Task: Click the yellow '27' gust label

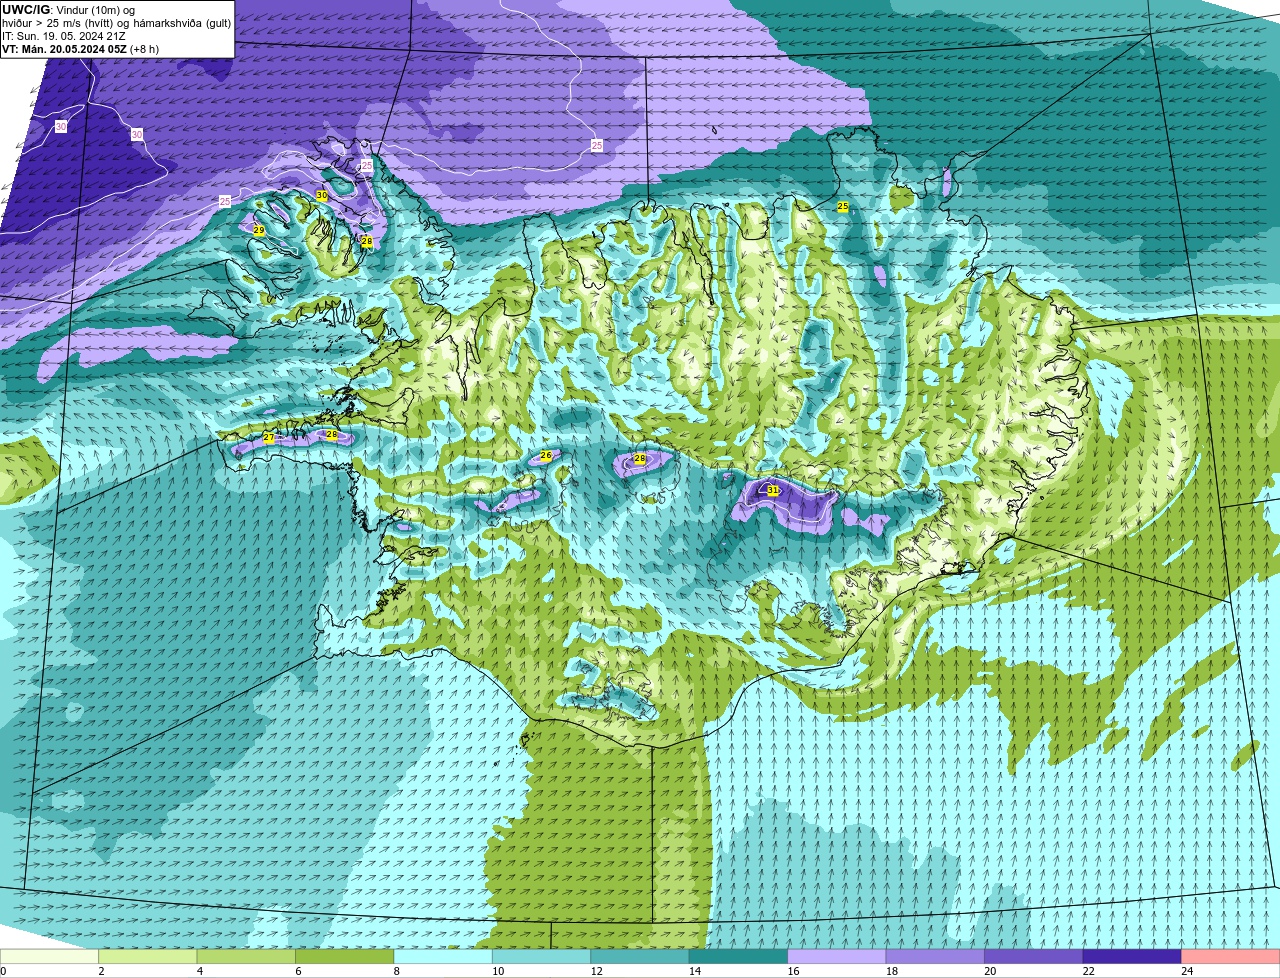Action: (268, 438)
